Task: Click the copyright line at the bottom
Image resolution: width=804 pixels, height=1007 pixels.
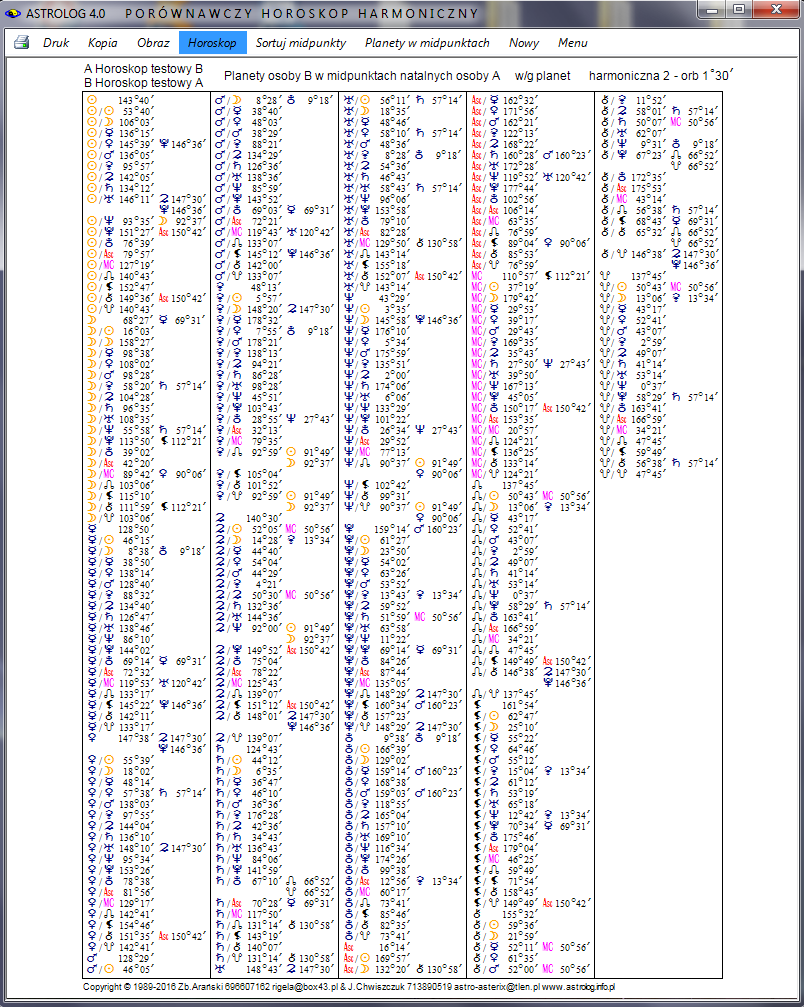Action: click(x=349, y=987)
